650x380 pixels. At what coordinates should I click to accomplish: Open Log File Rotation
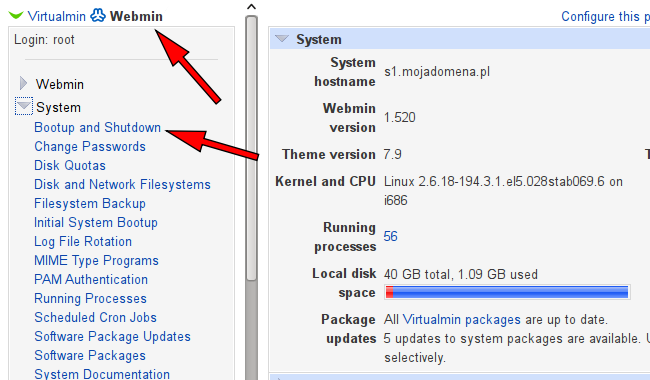83,242
